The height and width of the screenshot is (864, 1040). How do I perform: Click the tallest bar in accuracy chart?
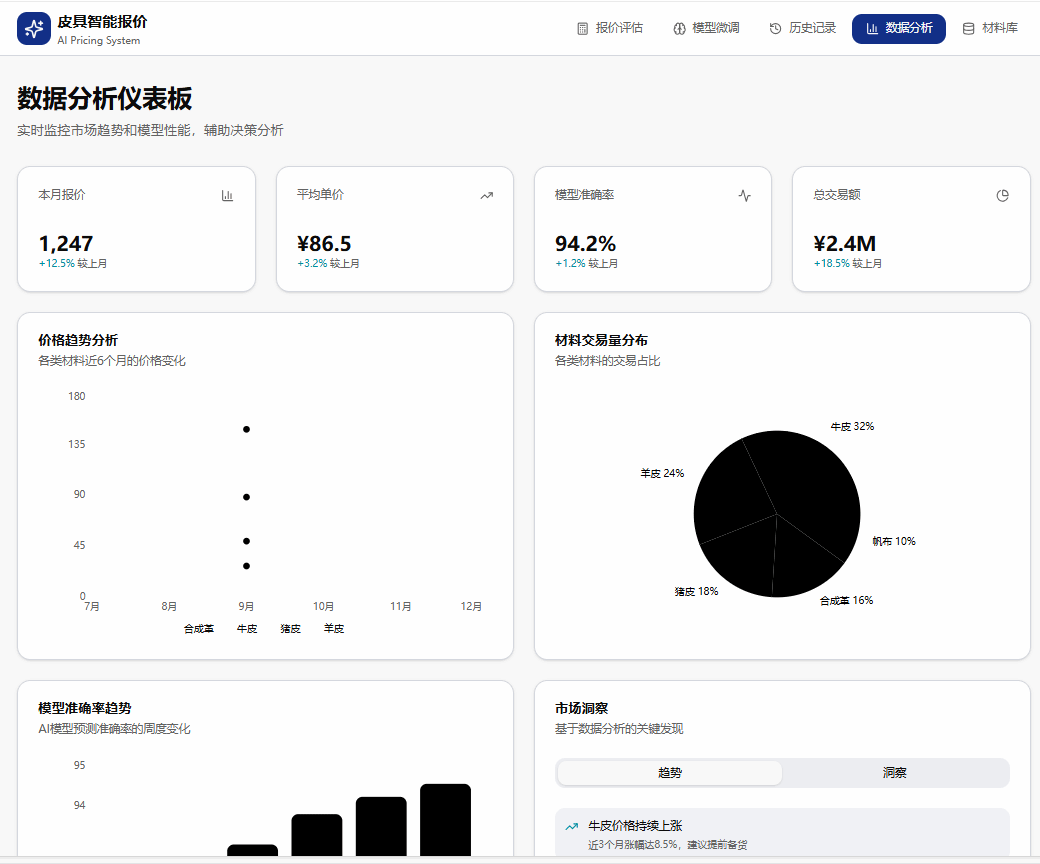(x=445, y=820)
